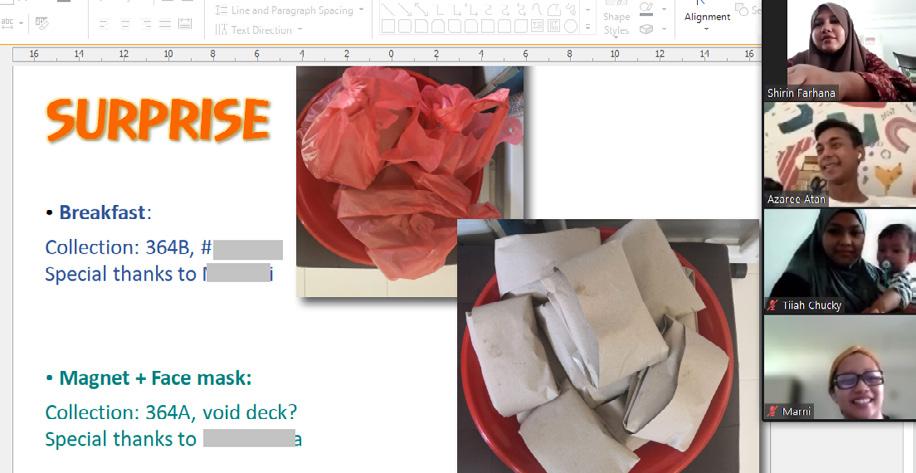Apply shape outline pen color
Screen dimensions: 916x473
click(646, 8)
